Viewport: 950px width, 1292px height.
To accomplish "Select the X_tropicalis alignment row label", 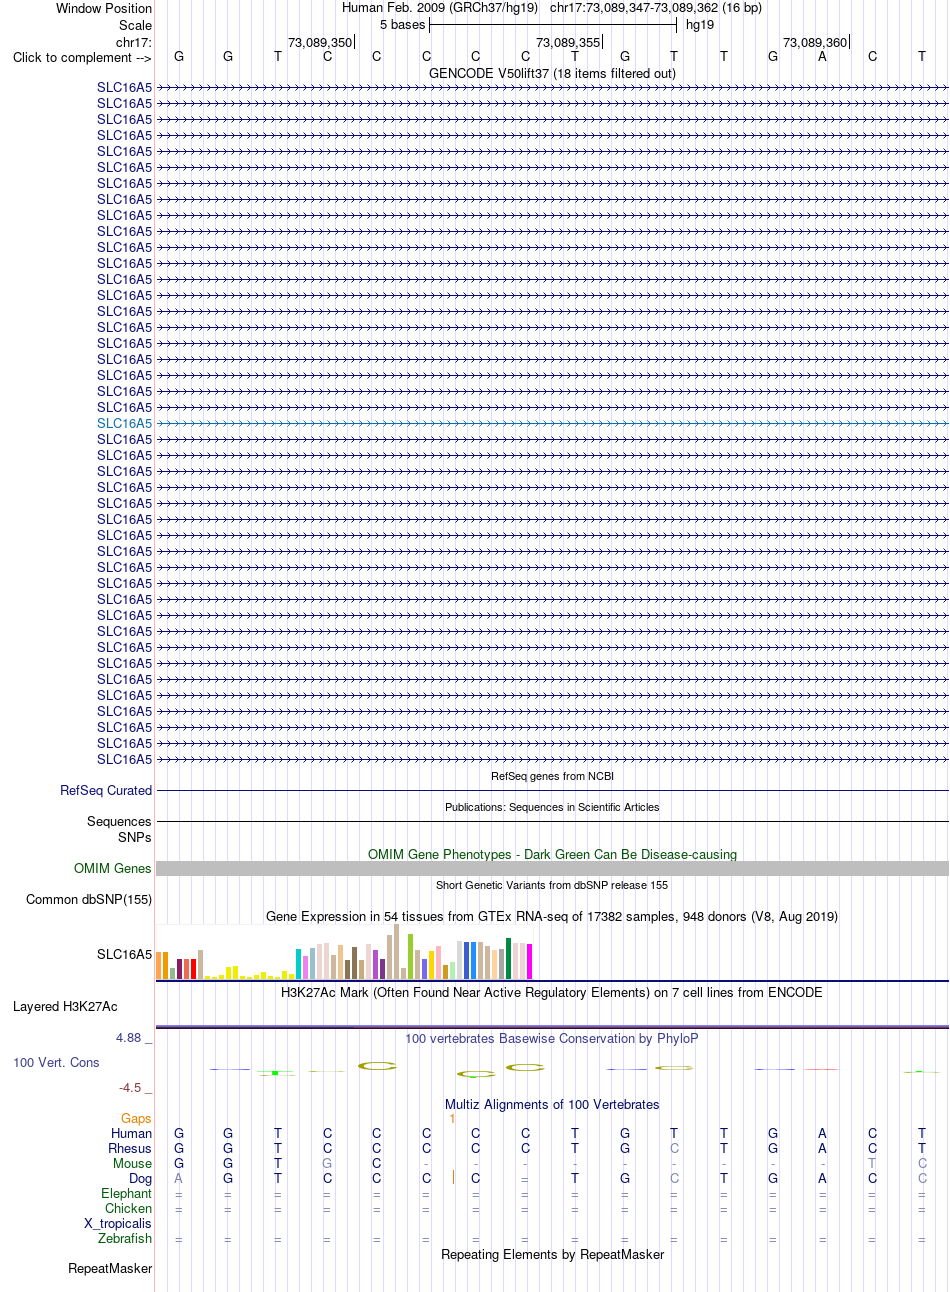I will pyautogui.click(x=118, y=1223).
